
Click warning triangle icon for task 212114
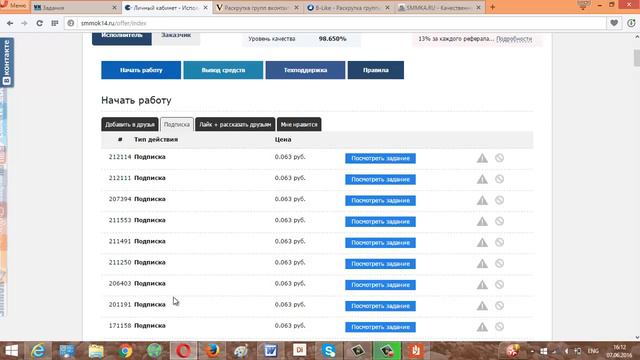pos(482,158)
